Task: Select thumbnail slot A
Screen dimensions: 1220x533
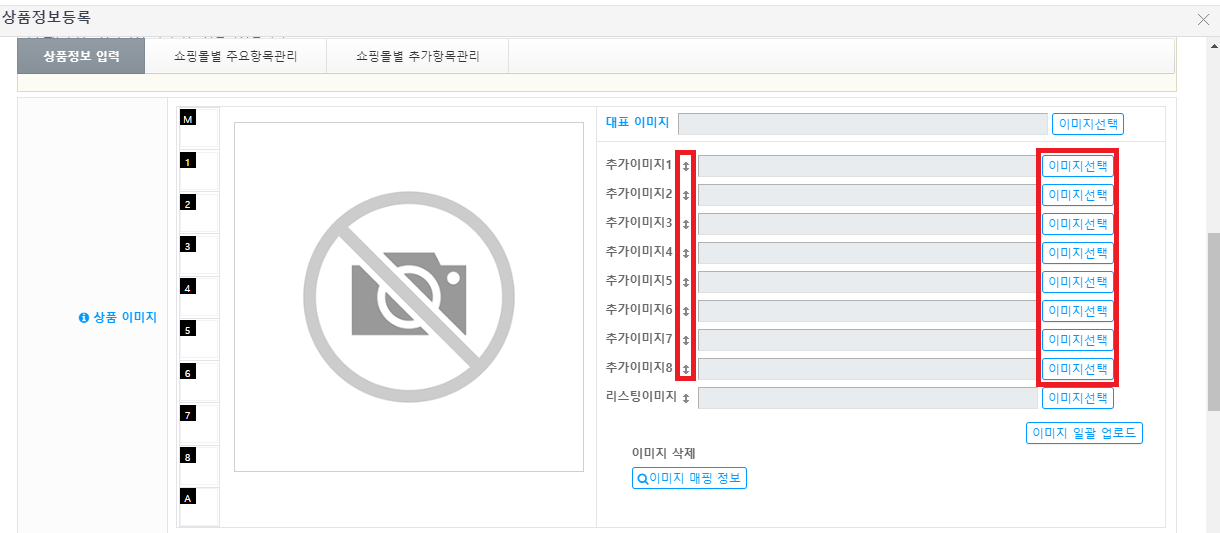Action: (198, 506)
